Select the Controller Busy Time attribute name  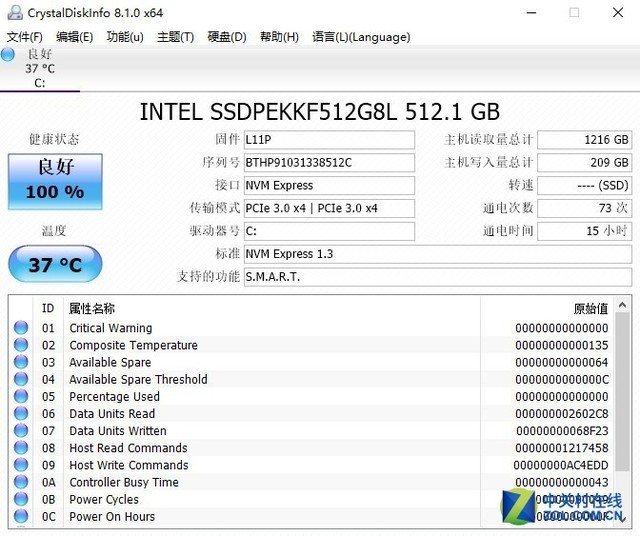tap(124, 482)
